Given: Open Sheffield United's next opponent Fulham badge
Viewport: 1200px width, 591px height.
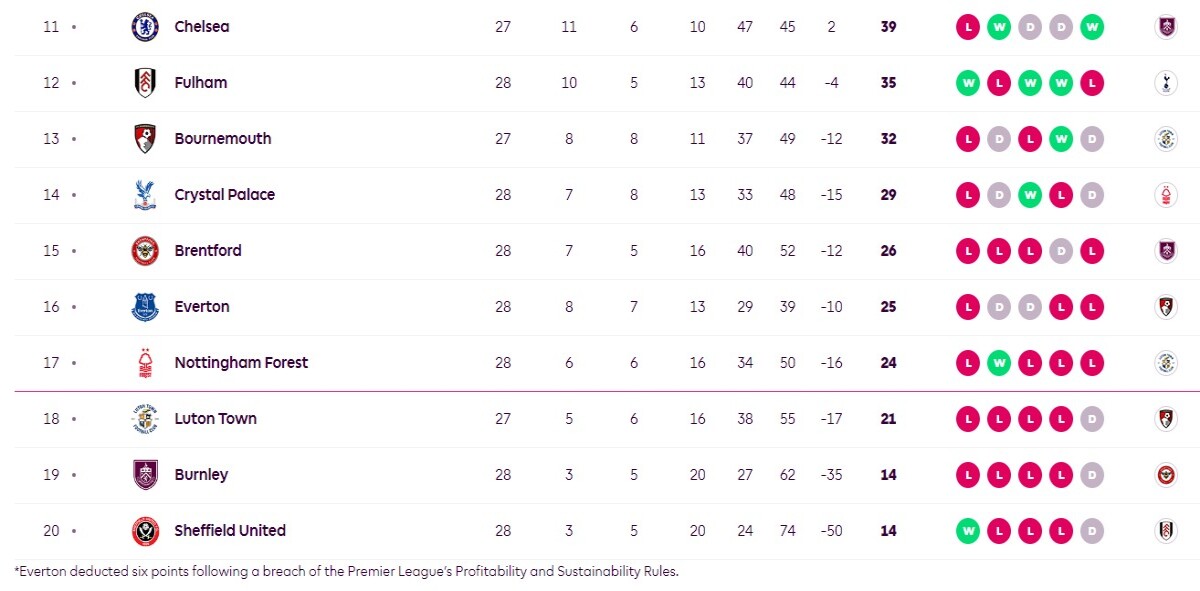Looking at the screenshot, I should pos(1165,531).
